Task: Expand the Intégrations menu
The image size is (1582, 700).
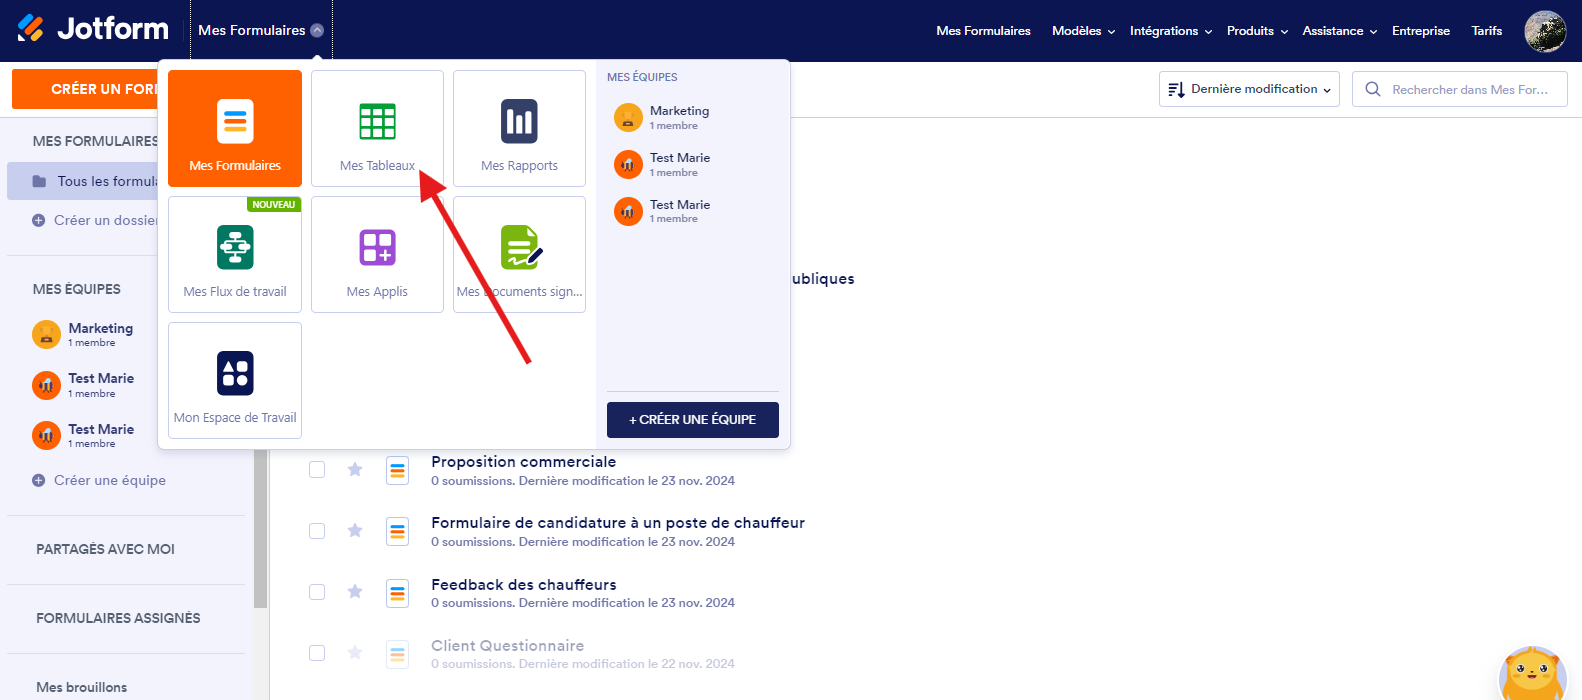Action: 1171,31
